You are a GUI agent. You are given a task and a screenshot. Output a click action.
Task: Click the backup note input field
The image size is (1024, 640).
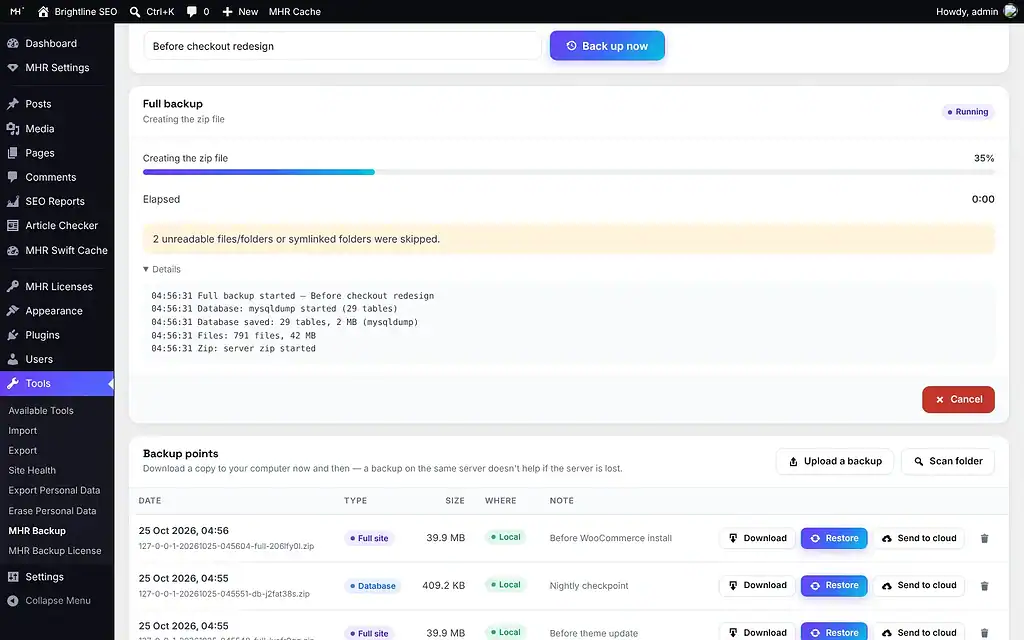tap(342, 46)
